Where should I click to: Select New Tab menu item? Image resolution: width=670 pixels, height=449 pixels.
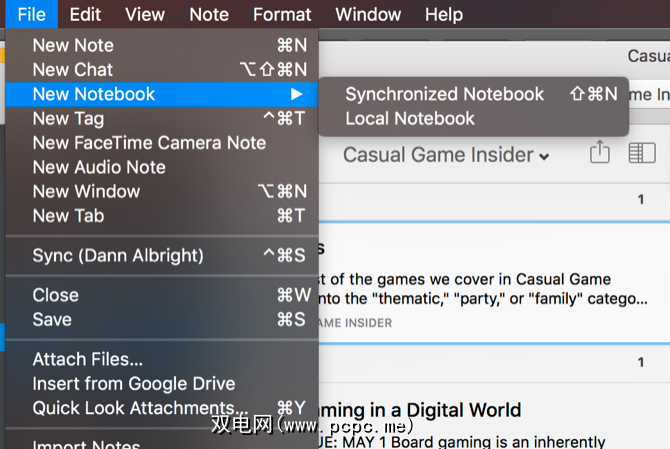click(x=68, y=215)
